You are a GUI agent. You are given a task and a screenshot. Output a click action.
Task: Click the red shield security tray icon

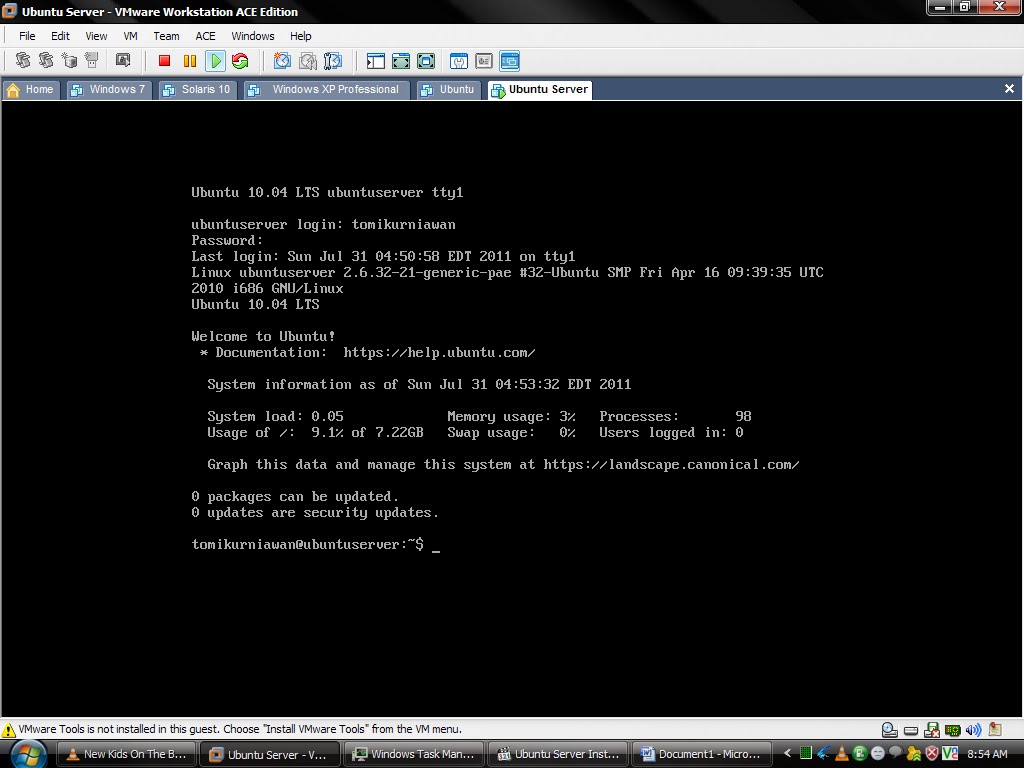[x=932, y=754]
